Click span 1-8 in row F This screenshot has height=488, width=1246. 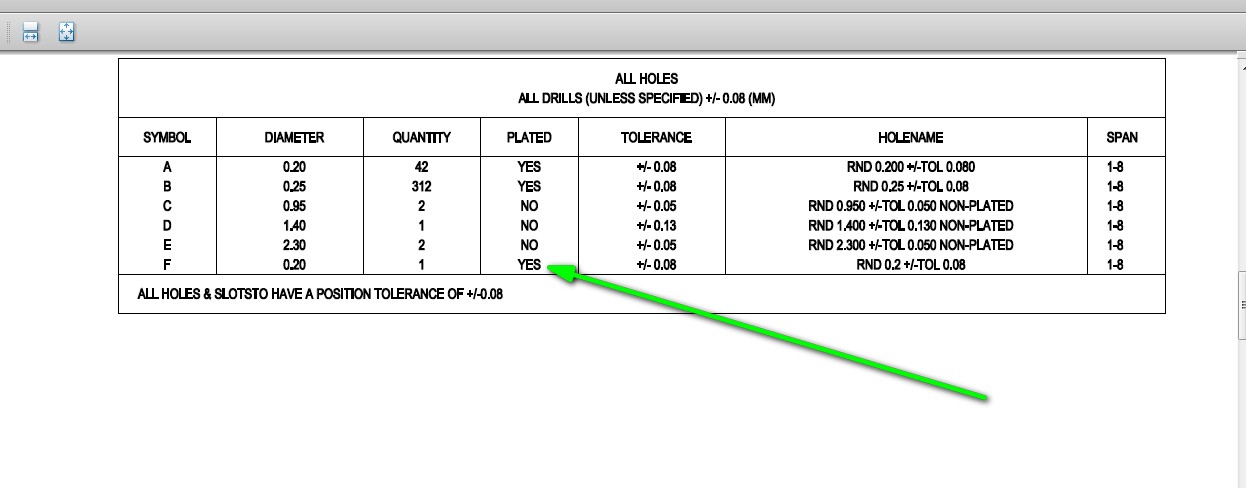[1115, 265]
